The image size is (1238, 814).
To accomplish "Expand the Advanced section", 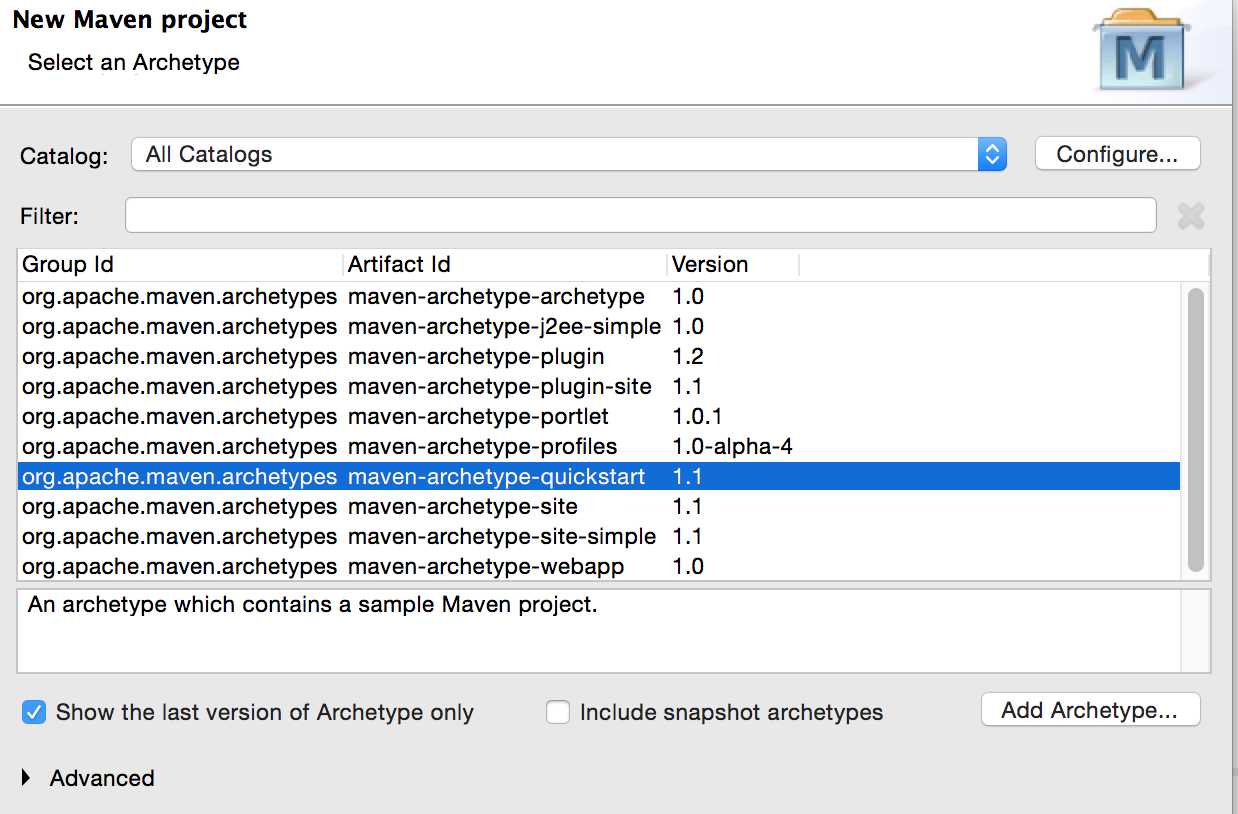I will [x=27, y=778].
